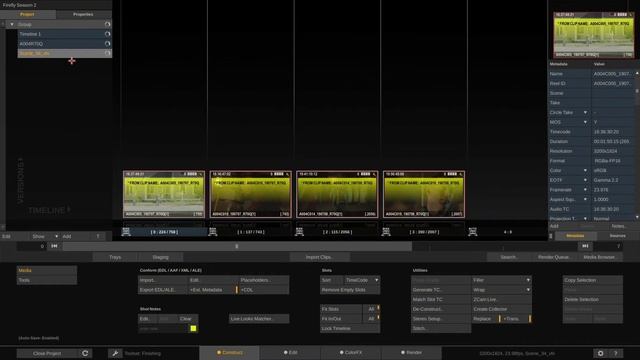
Task: Open the TimeCode sort dropdown
Action: click(362, 280)
